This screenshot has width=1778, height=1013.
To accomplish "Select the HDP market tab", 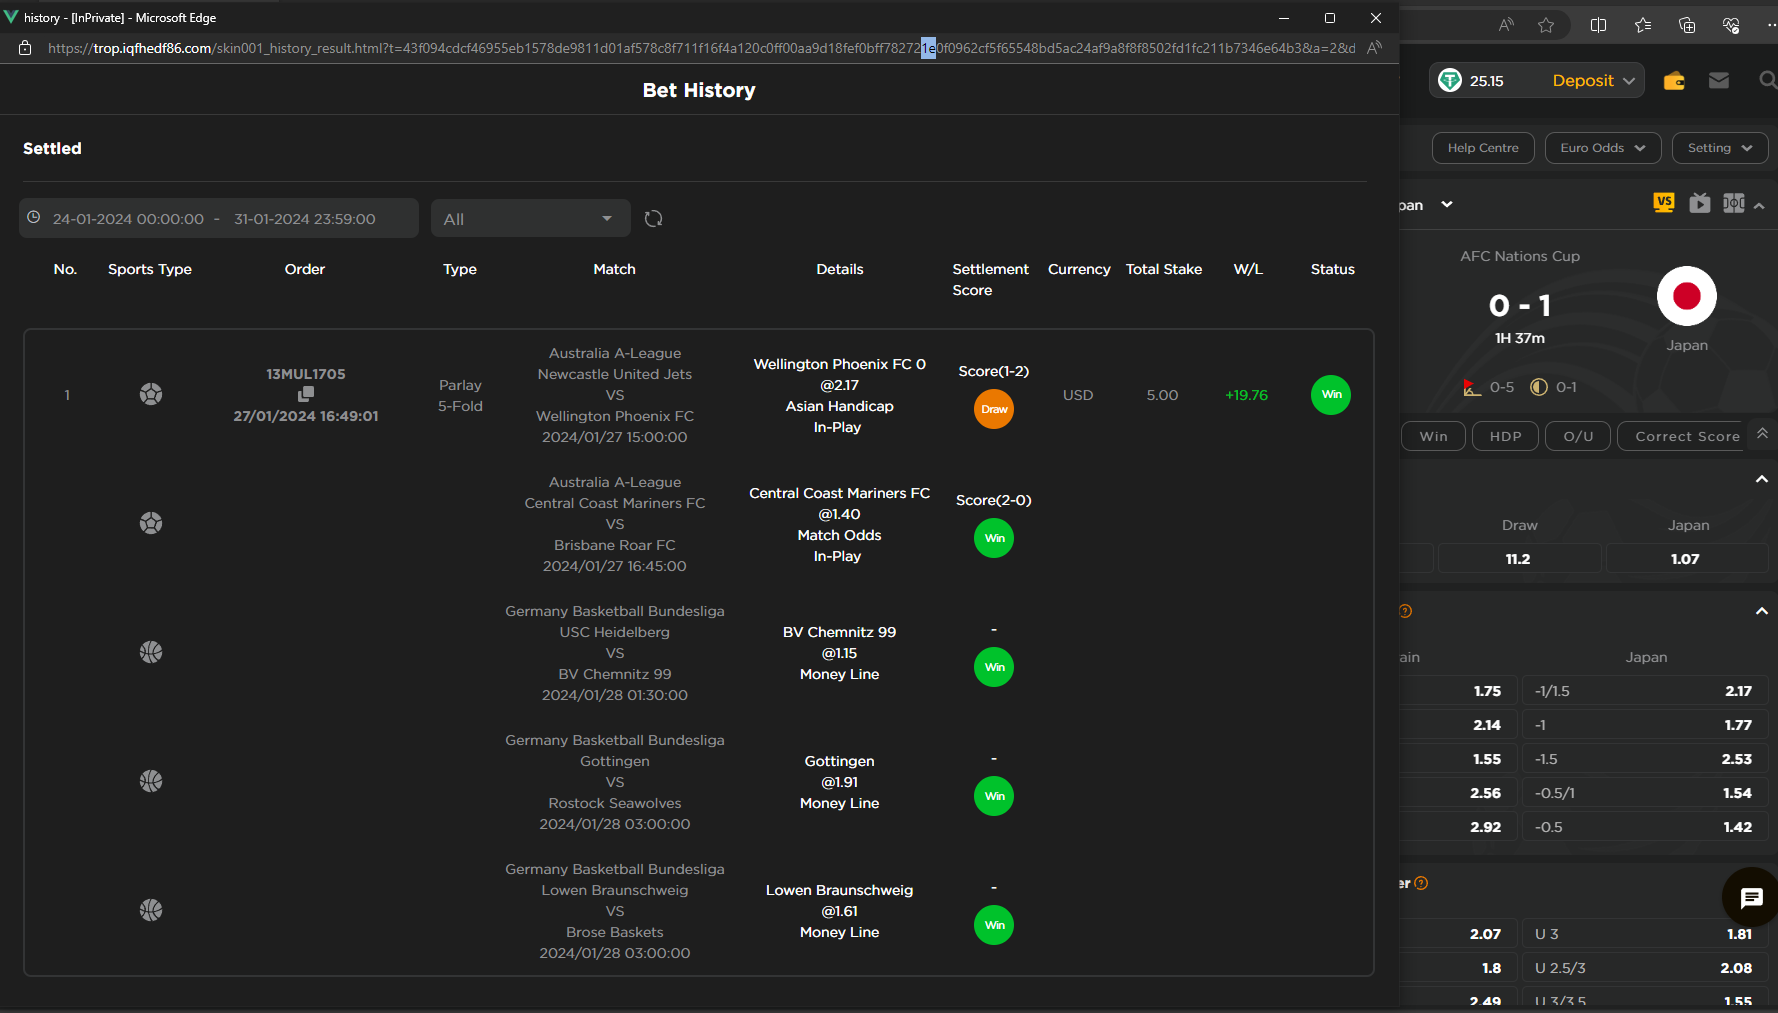I will pyautogui.click(x=1505, y=436).
